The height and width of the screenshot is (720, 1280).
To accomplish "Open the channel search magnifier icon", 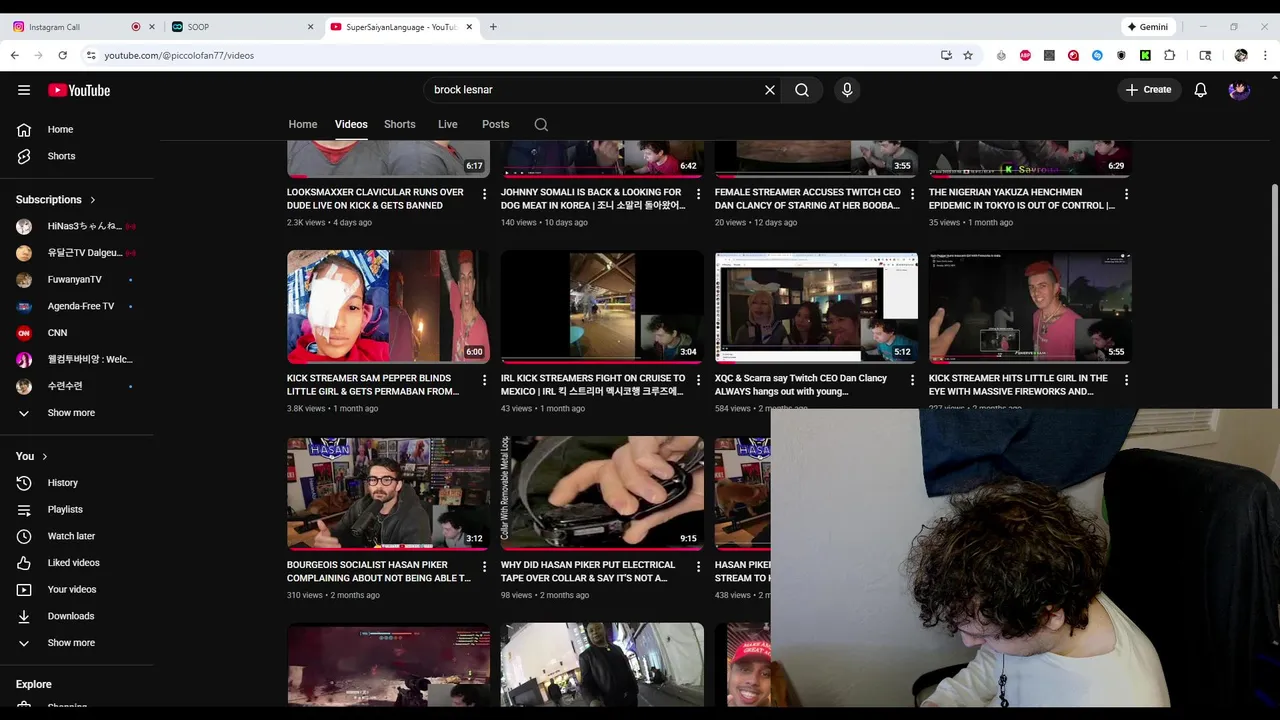I will 541,125.
